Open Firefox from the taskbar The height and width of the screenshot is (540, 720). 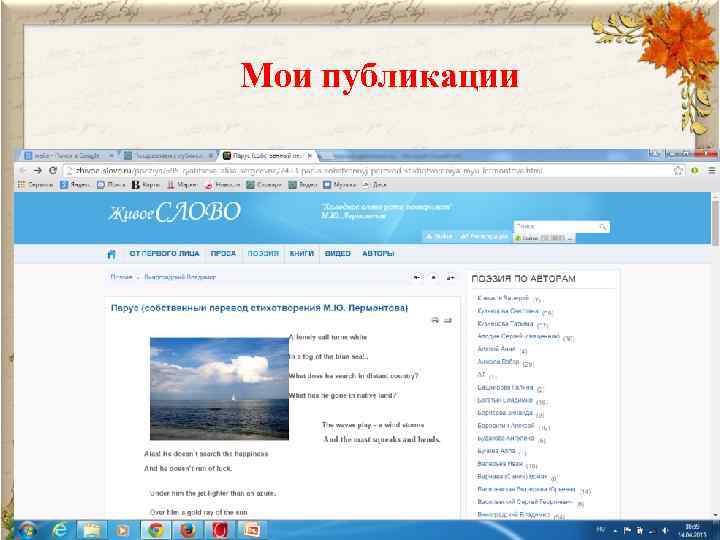tap(187, 530)
